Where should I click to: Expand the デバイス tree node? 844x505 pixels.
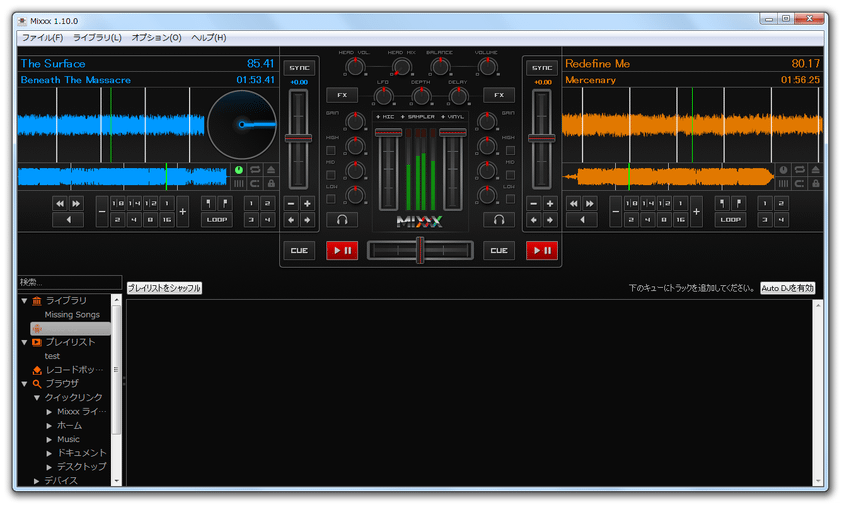pyautogui.click(x=37, y=481)
